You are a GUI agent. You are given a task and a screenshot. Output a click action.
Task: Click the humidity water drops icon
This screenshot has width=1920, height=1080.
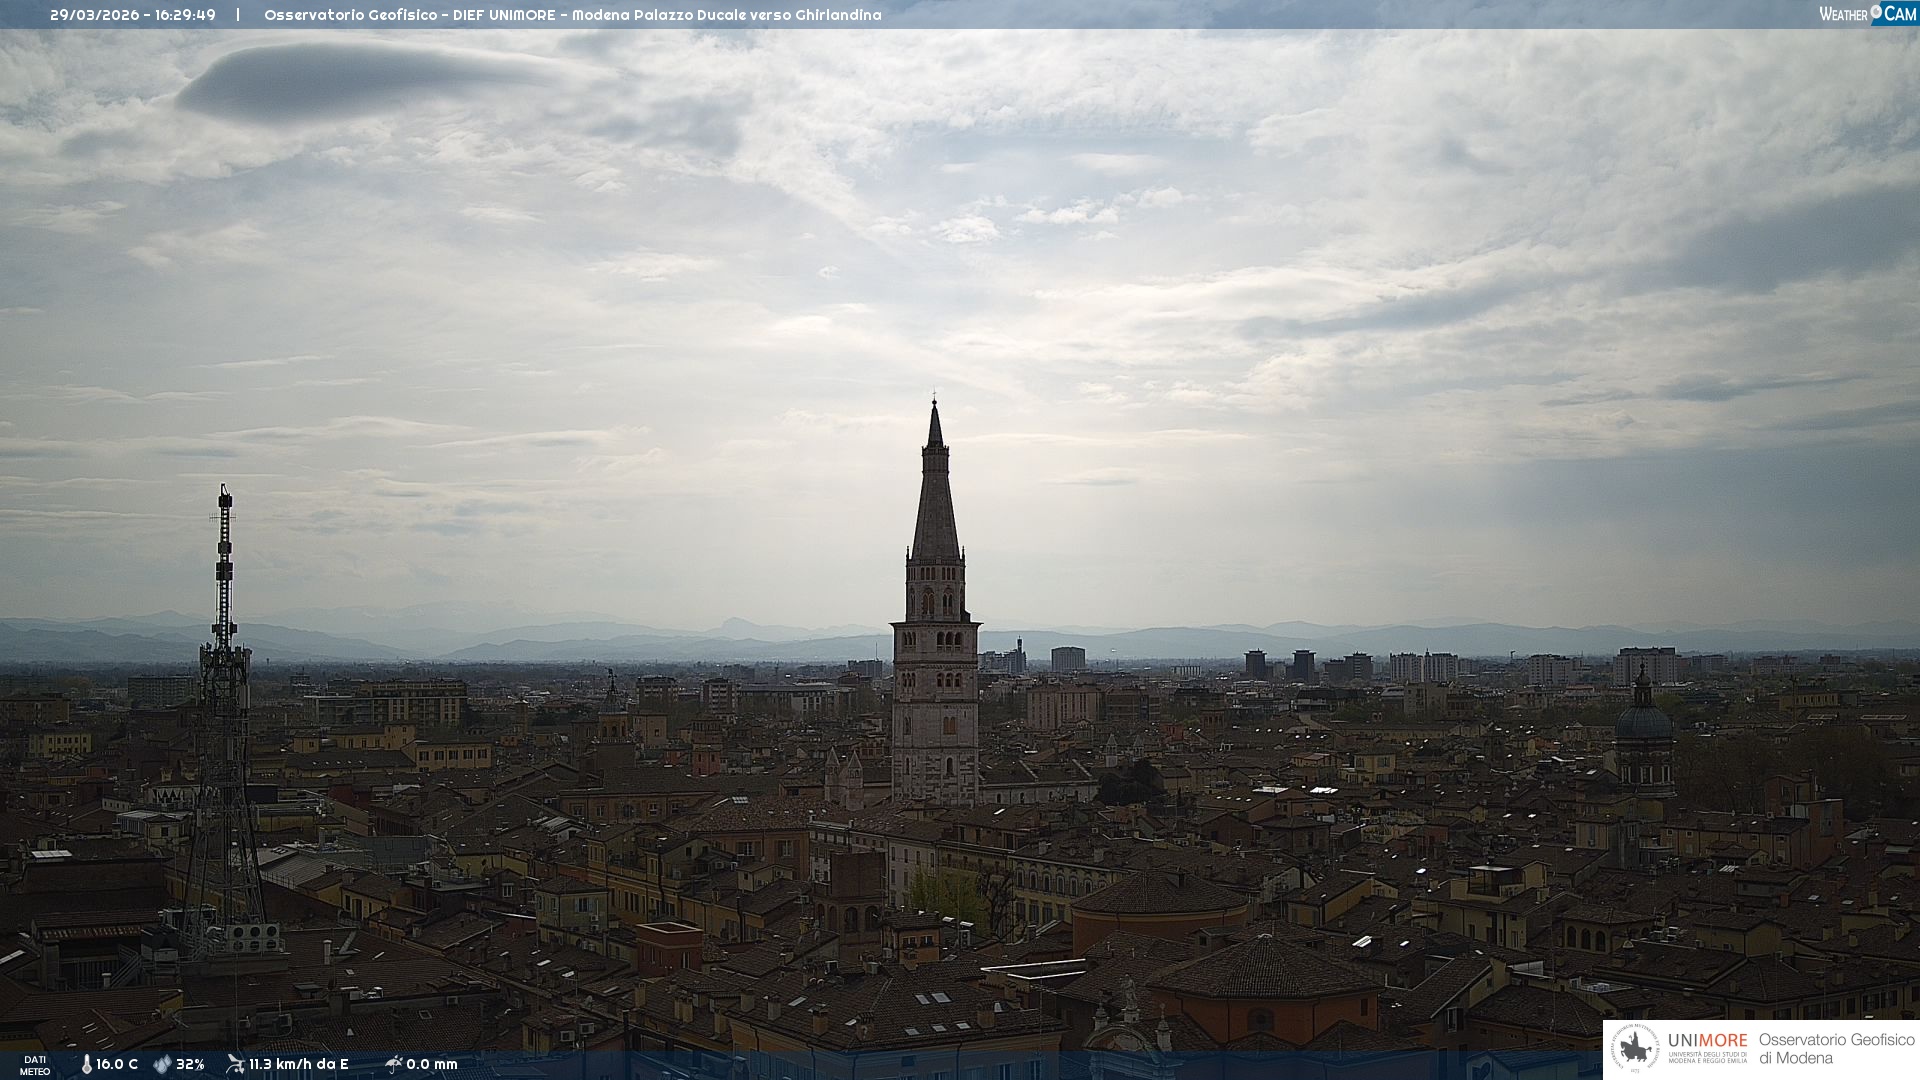[x=162, y=1064]
